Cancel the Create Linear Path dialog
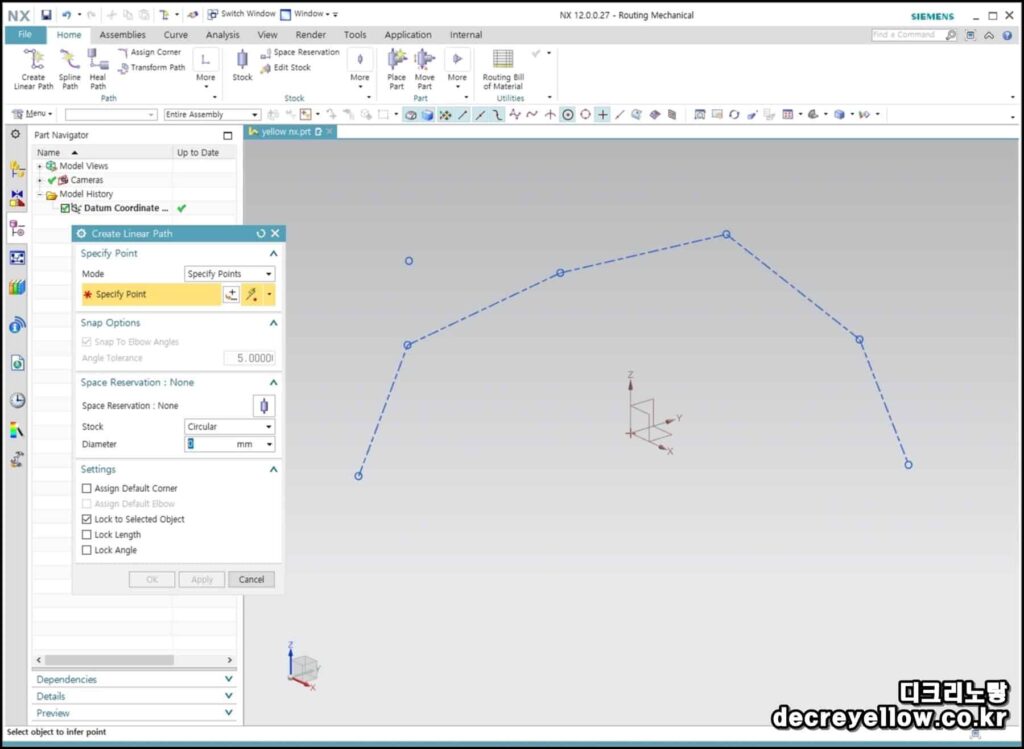Screen dimensions: 1024x749 (251, 579)
